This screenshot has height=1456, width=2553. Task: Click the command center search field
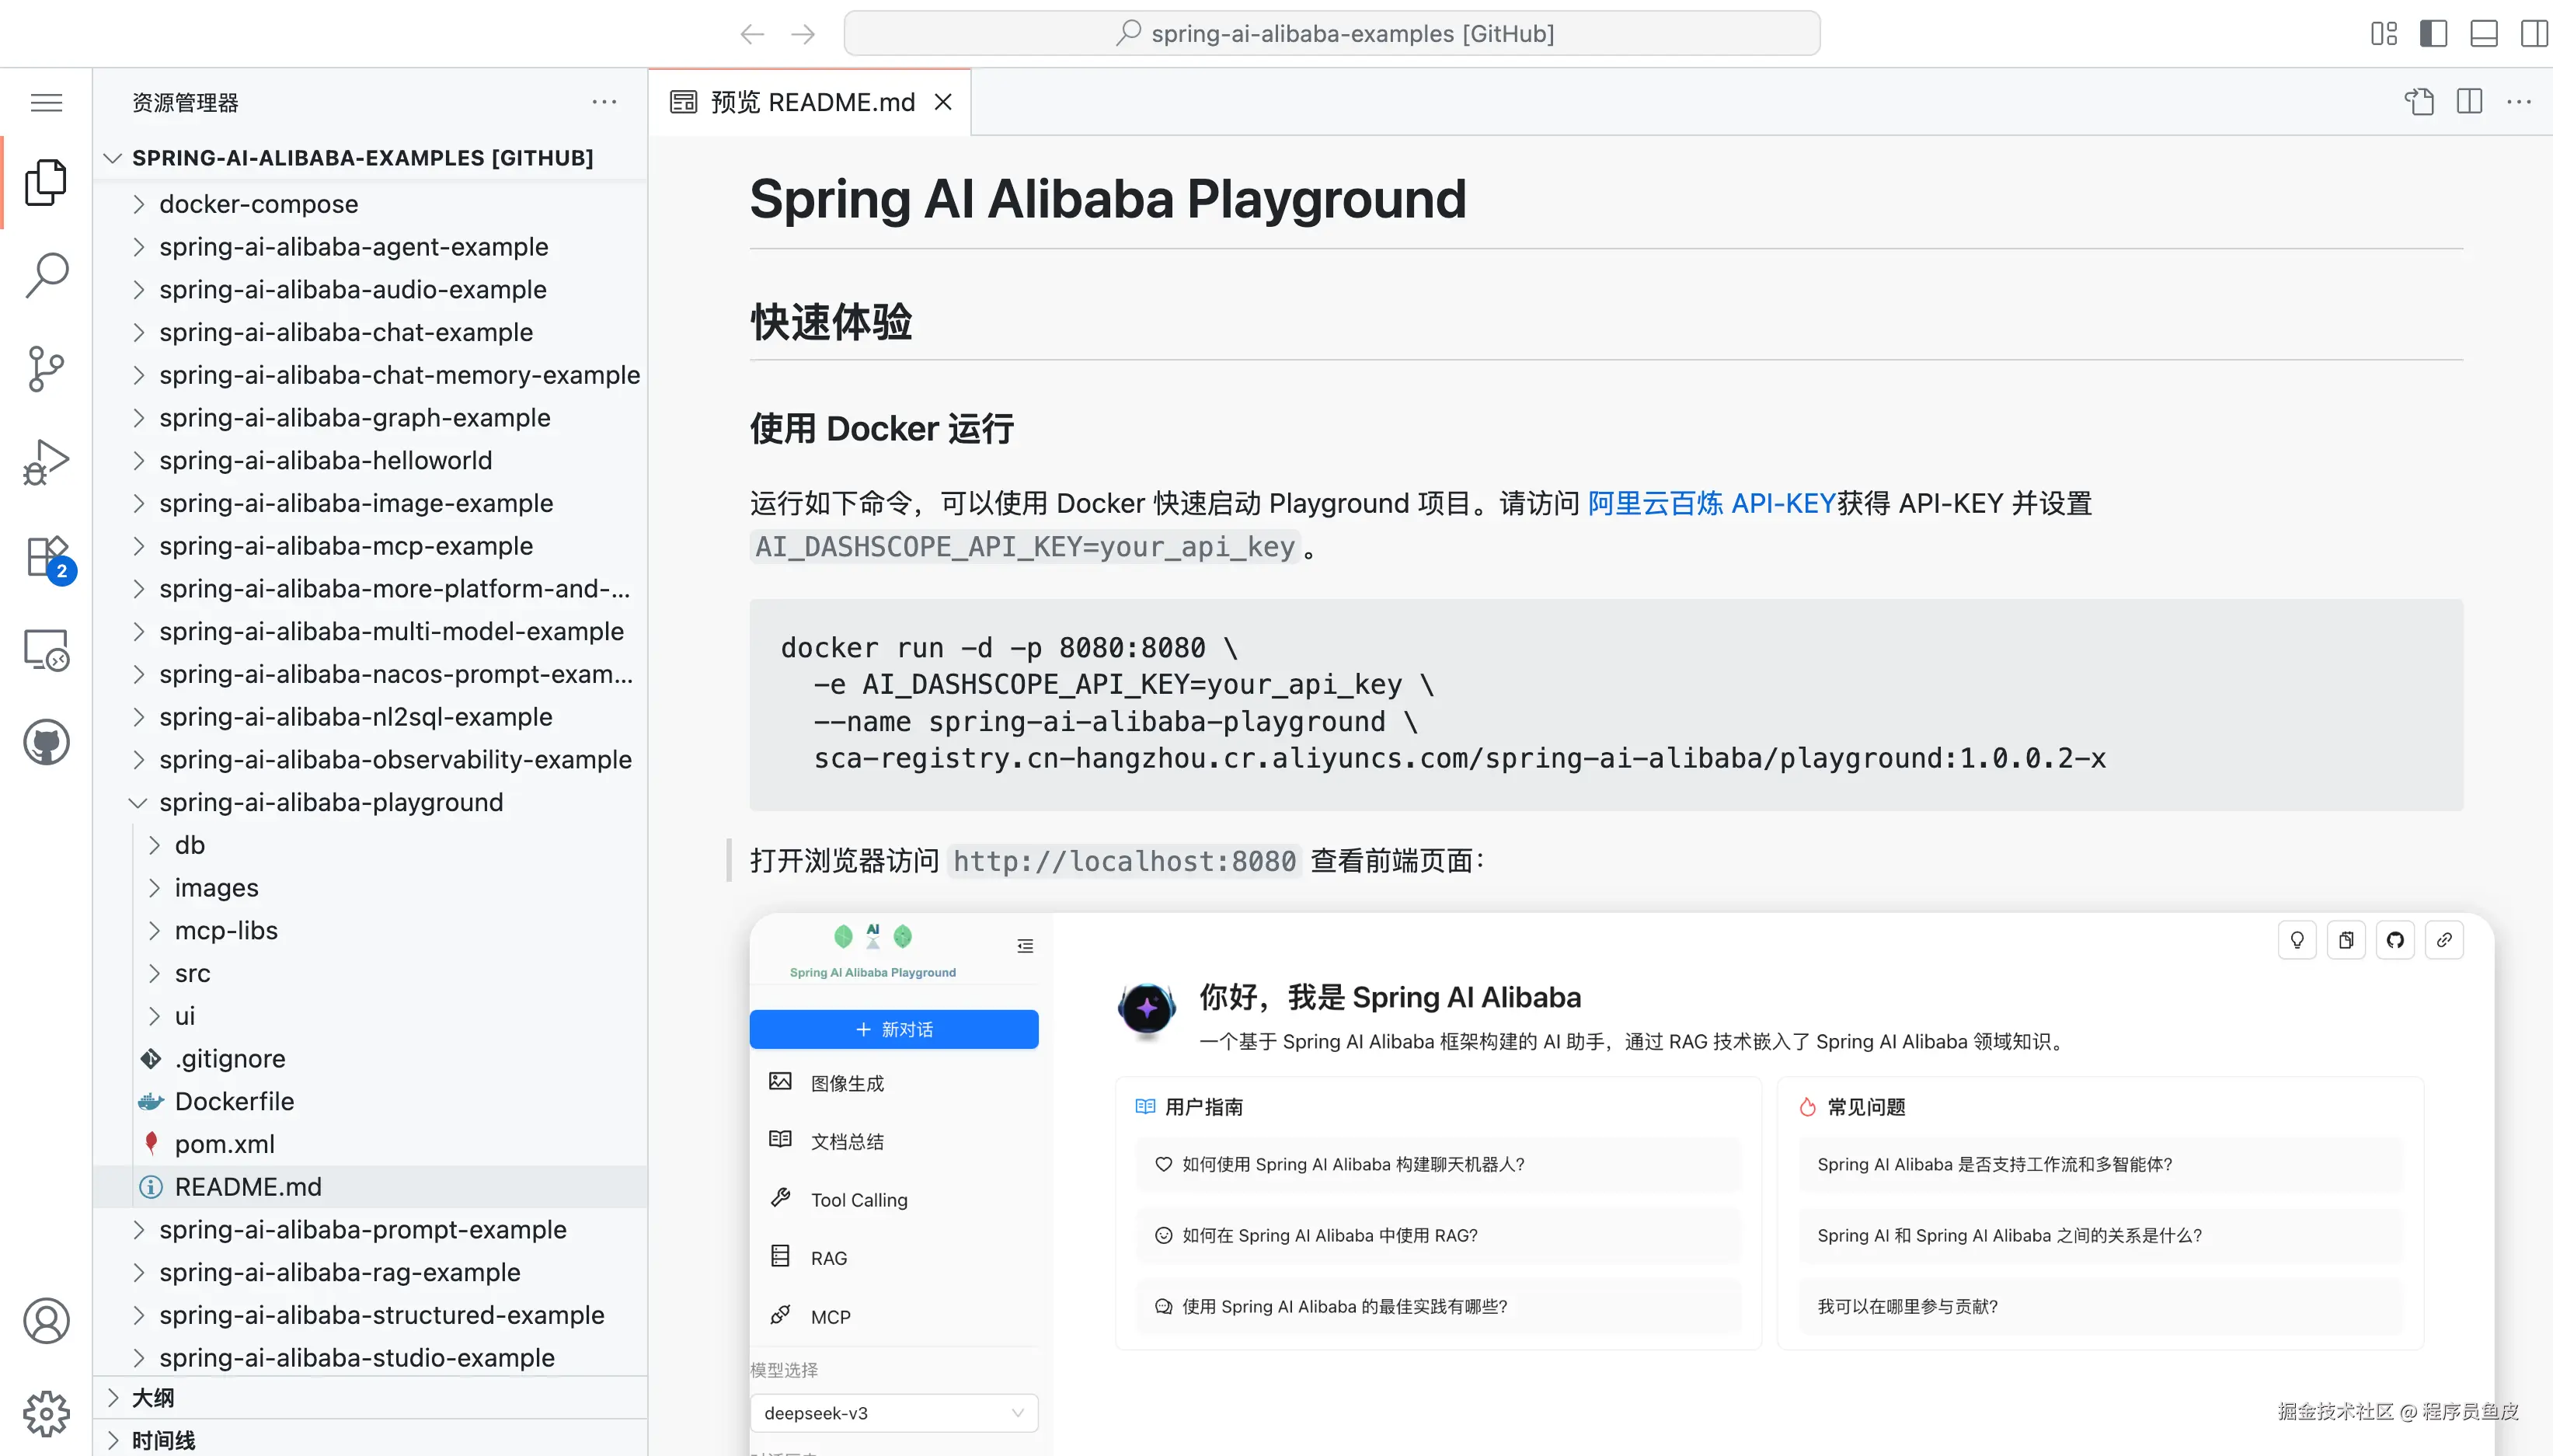[x=1331, y=34]
